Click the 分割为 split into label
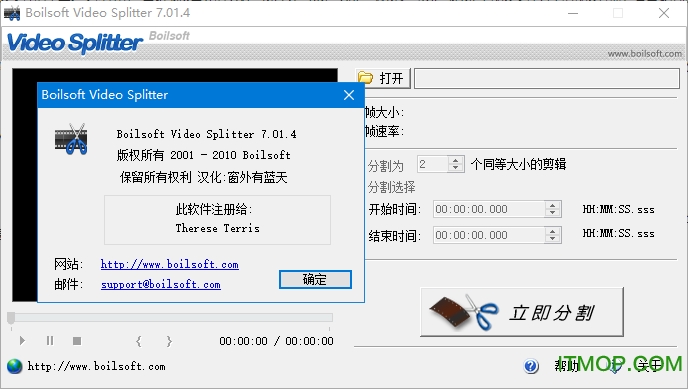 point(386,166)
